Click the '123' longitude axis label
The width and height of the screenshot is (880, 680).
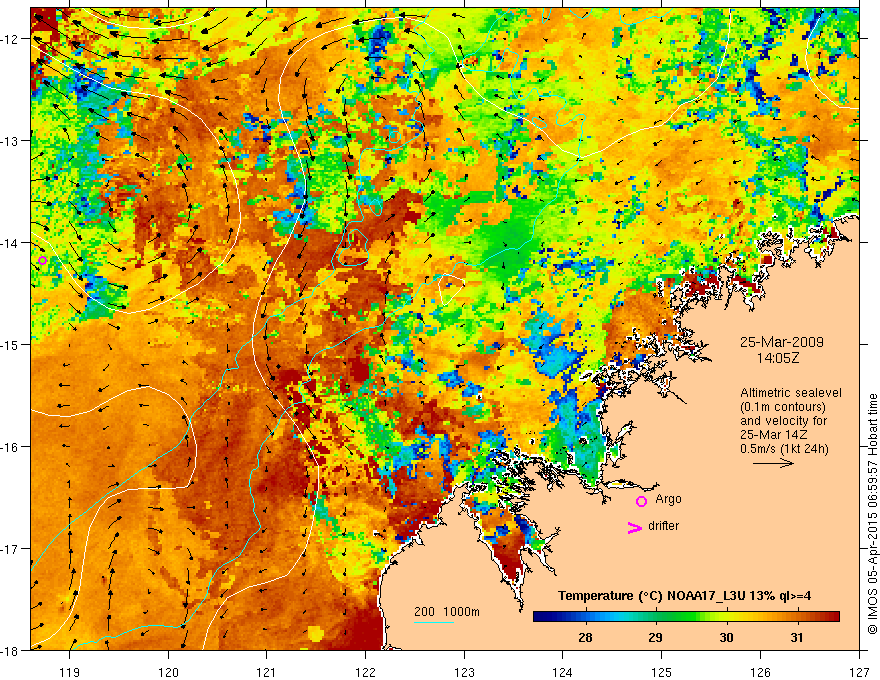pyautogui.click(x=464, y=672)
